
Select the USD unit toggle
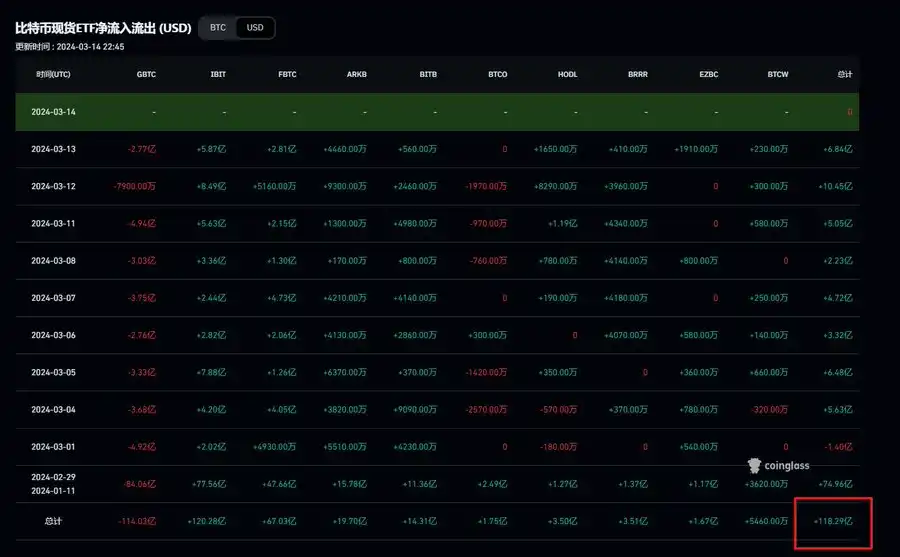(255, 28)
